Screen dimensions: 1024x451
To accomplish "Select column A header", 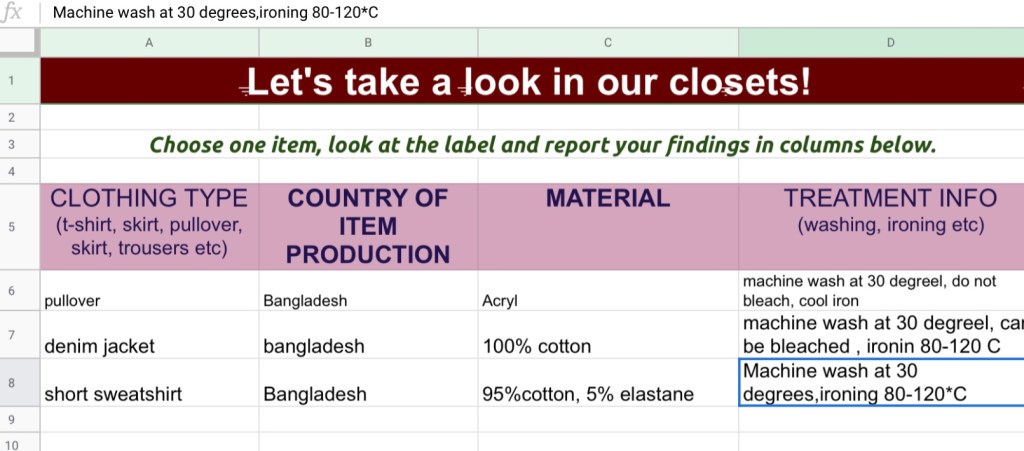I will (x=149, y=42).
